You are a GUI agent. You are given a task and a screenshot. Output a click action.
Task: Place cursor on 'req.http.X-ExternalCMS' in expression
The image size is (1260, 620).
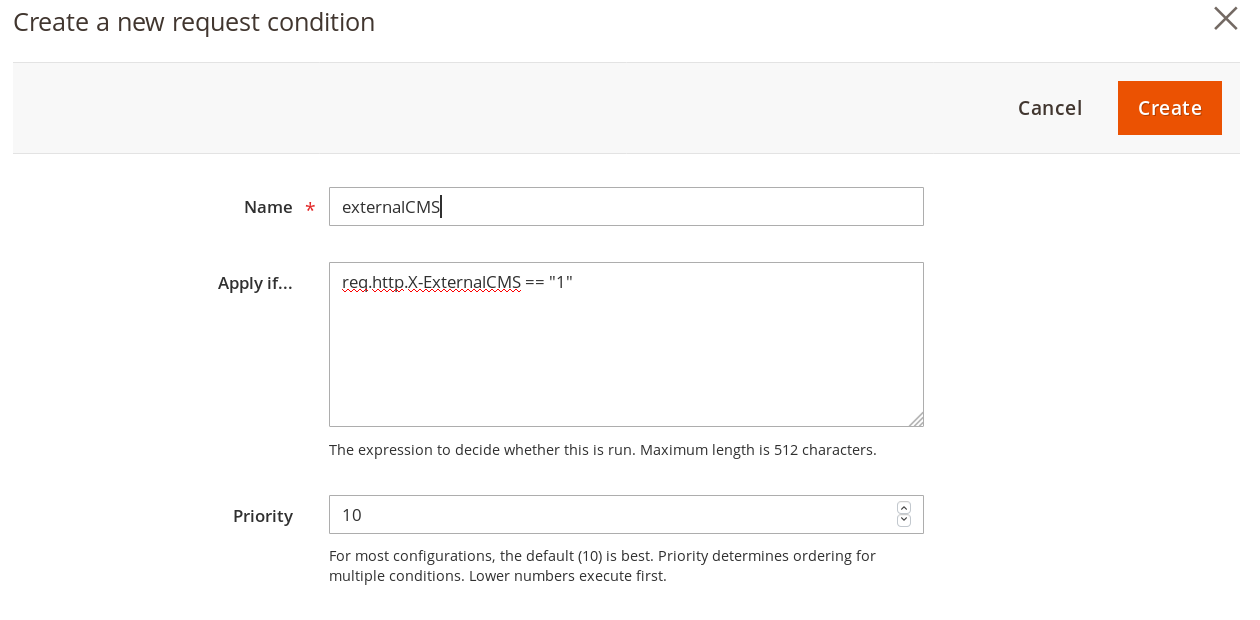point(431,283)
